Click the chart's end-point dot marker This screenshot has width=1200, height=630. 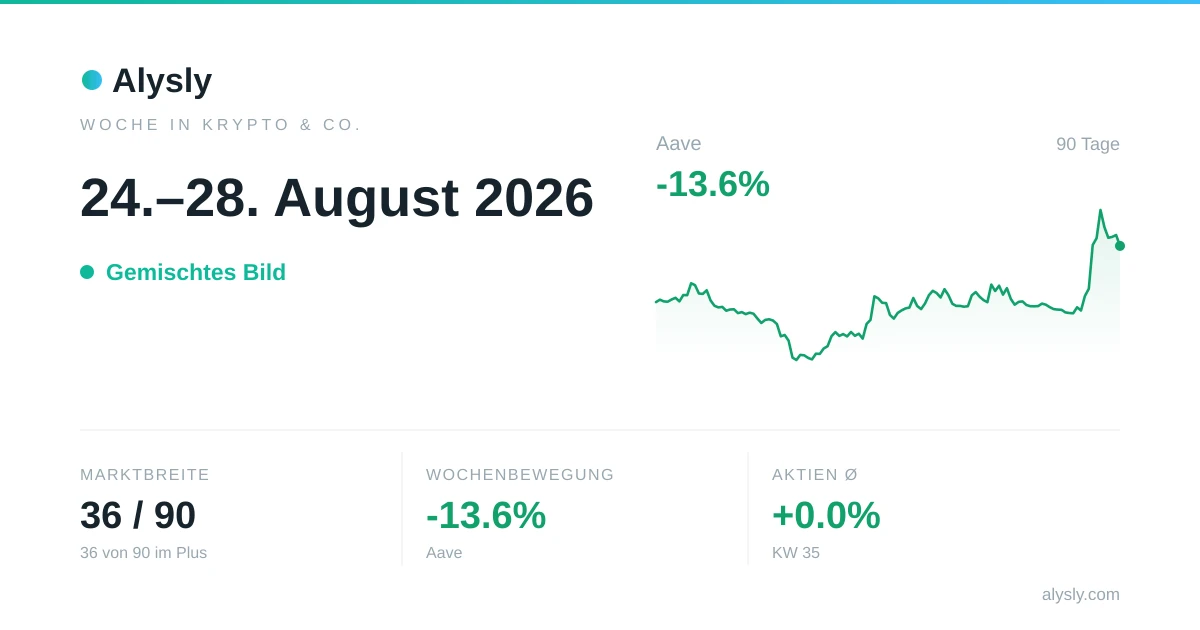[x=1120, y=246]
